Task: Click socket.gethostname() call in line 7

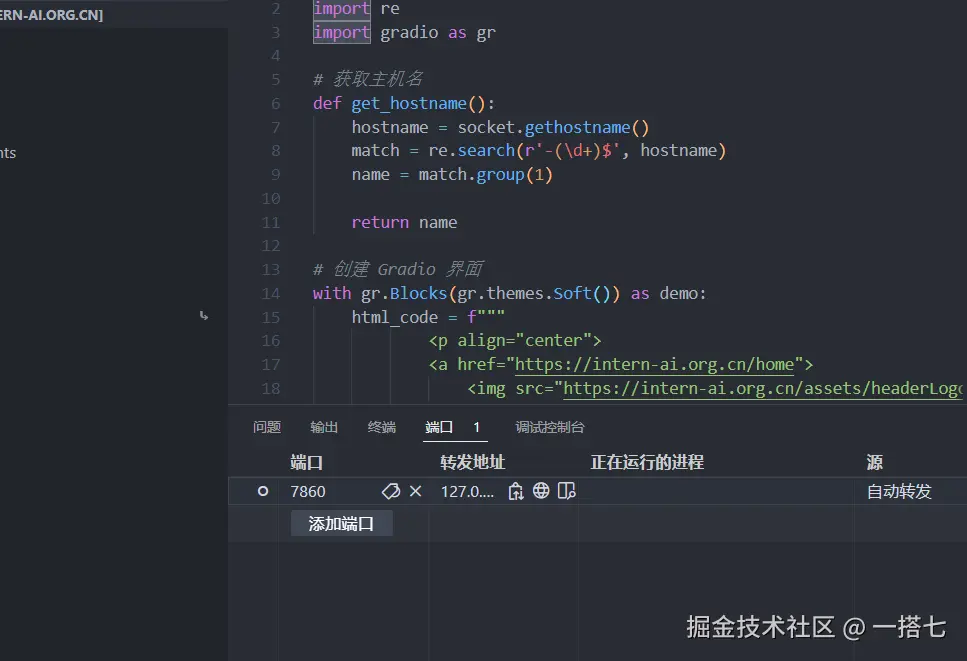Action: (x=553, y=128)
